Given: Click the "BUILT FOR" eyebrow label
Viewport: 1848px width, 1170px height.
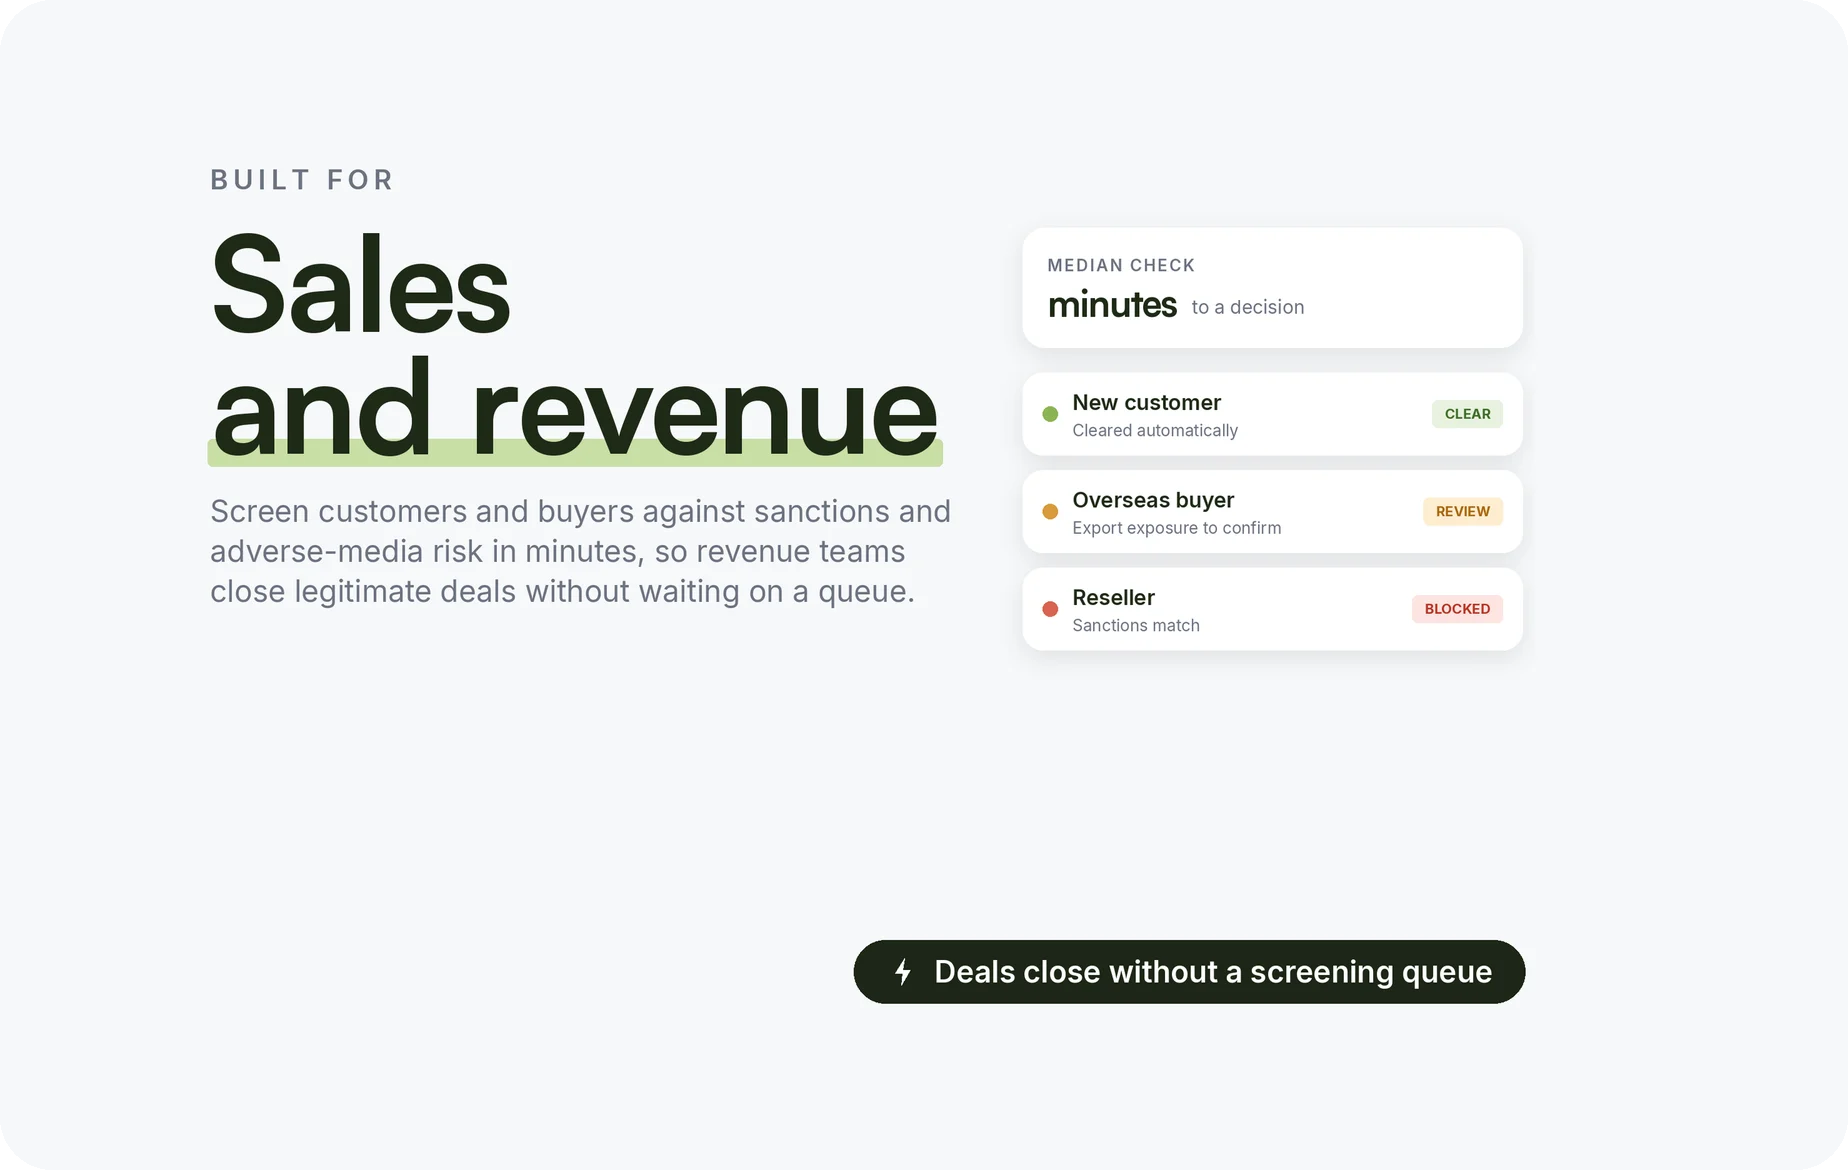Looking at the screenshot, I should click(x=302, y=180).
